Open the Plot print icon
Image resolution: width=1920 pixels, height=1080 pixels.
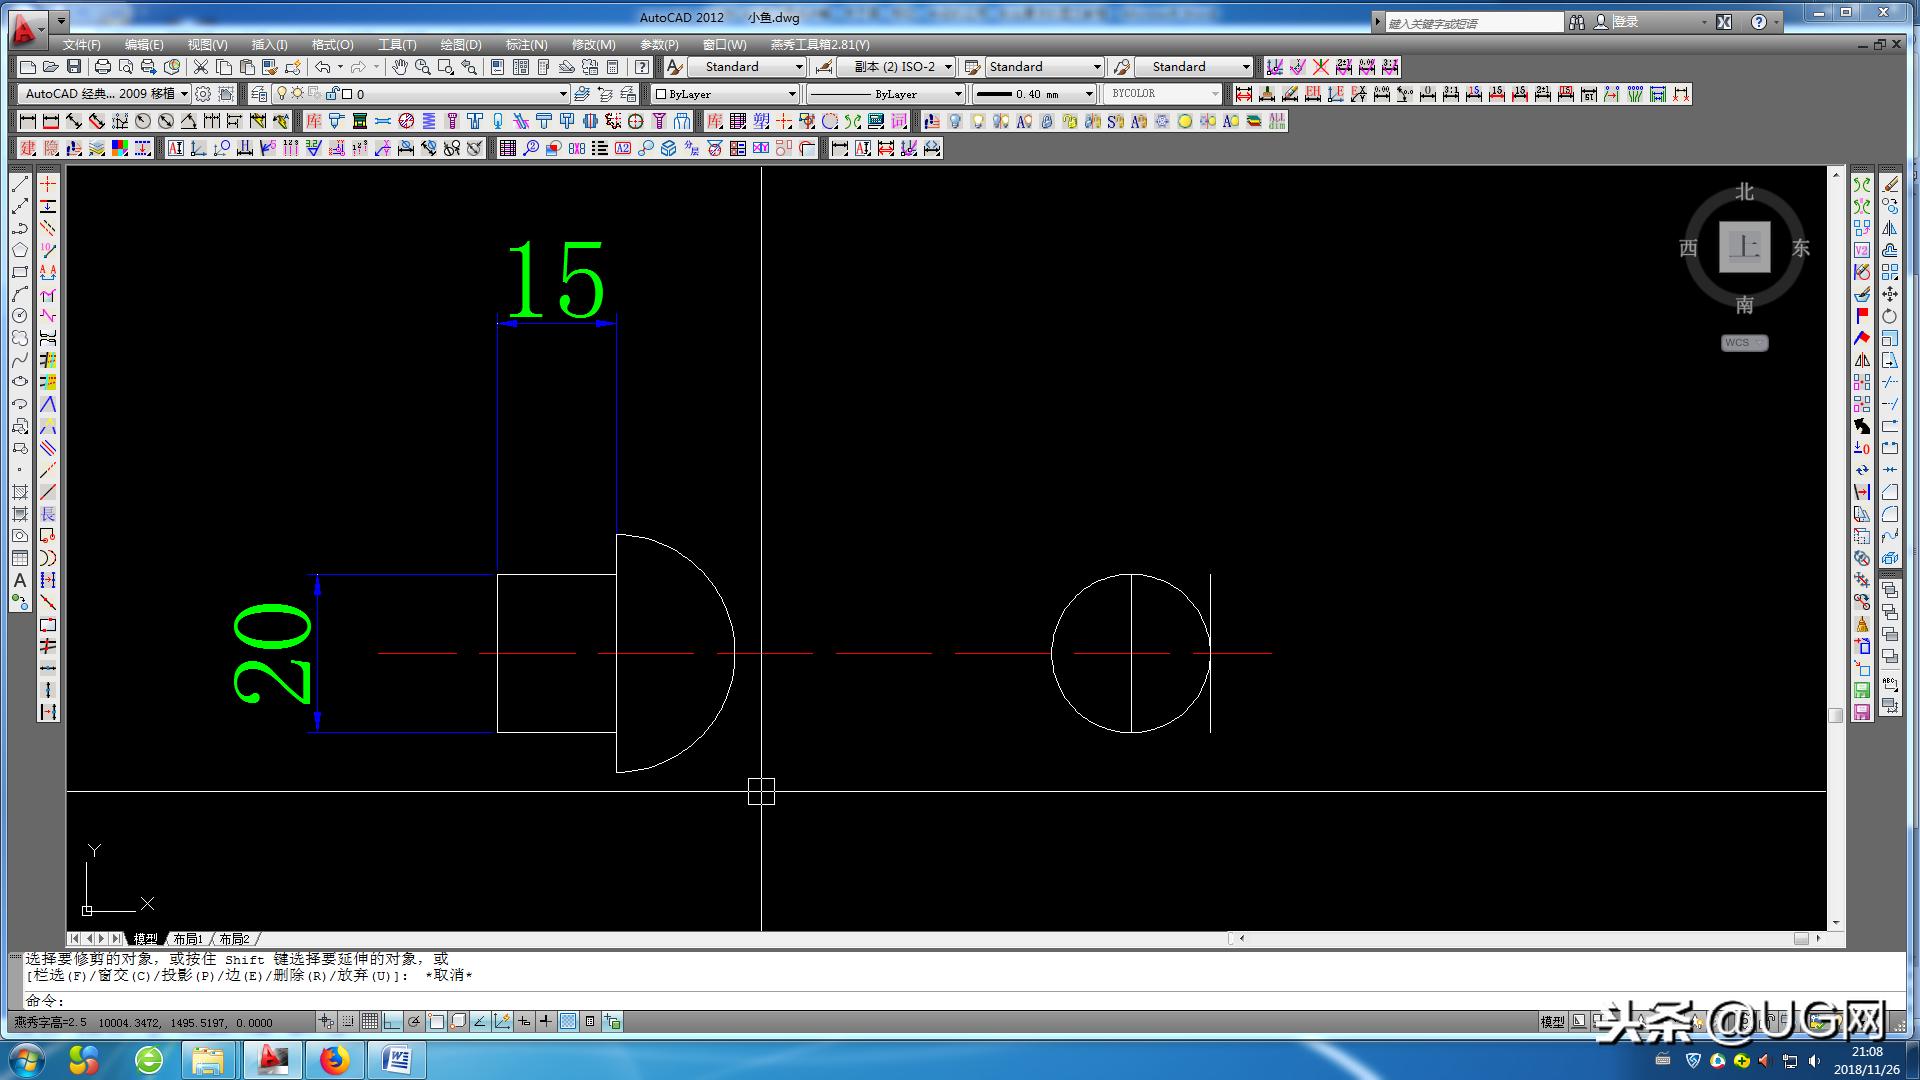pos(102,67)
